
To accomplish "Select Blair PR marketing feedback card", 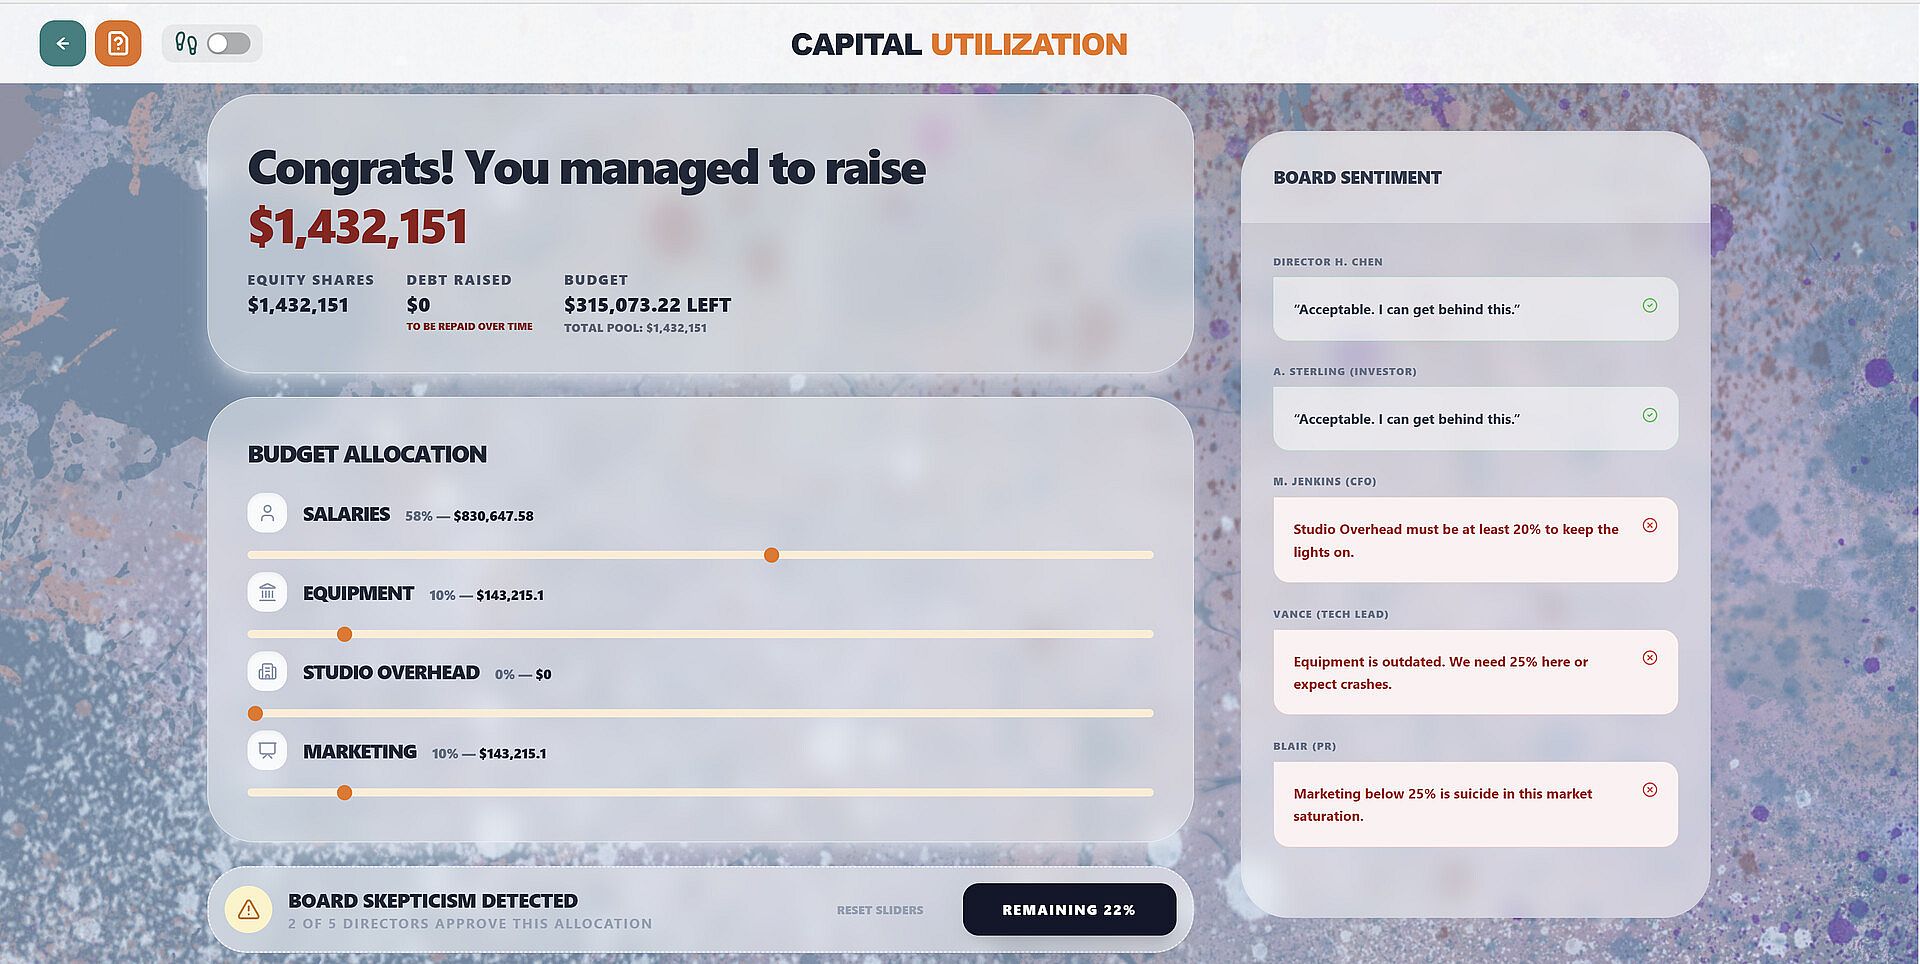I will click(x=1475, y=805).
